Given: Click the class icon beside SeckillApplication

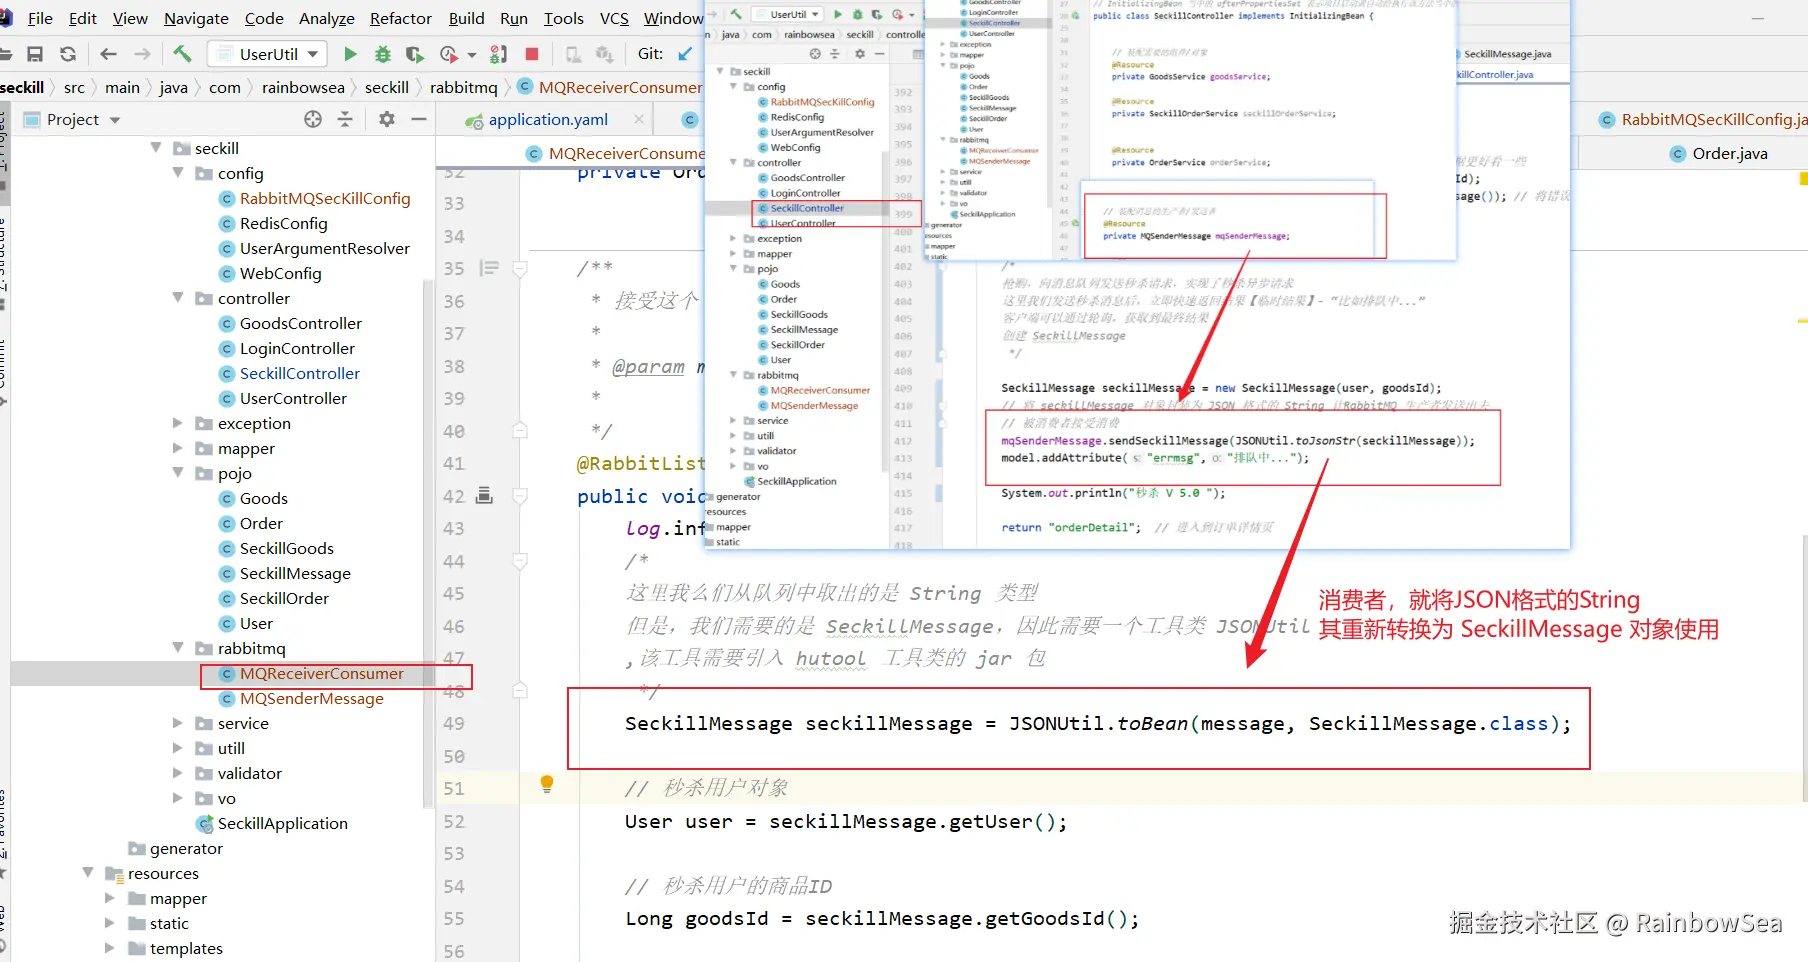Looking at the screenshot, I should coord(205,824).
